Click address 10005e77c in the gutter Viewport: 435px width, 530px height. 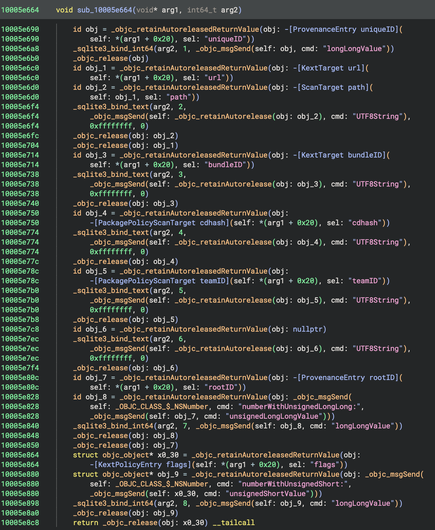coord(20,262)
